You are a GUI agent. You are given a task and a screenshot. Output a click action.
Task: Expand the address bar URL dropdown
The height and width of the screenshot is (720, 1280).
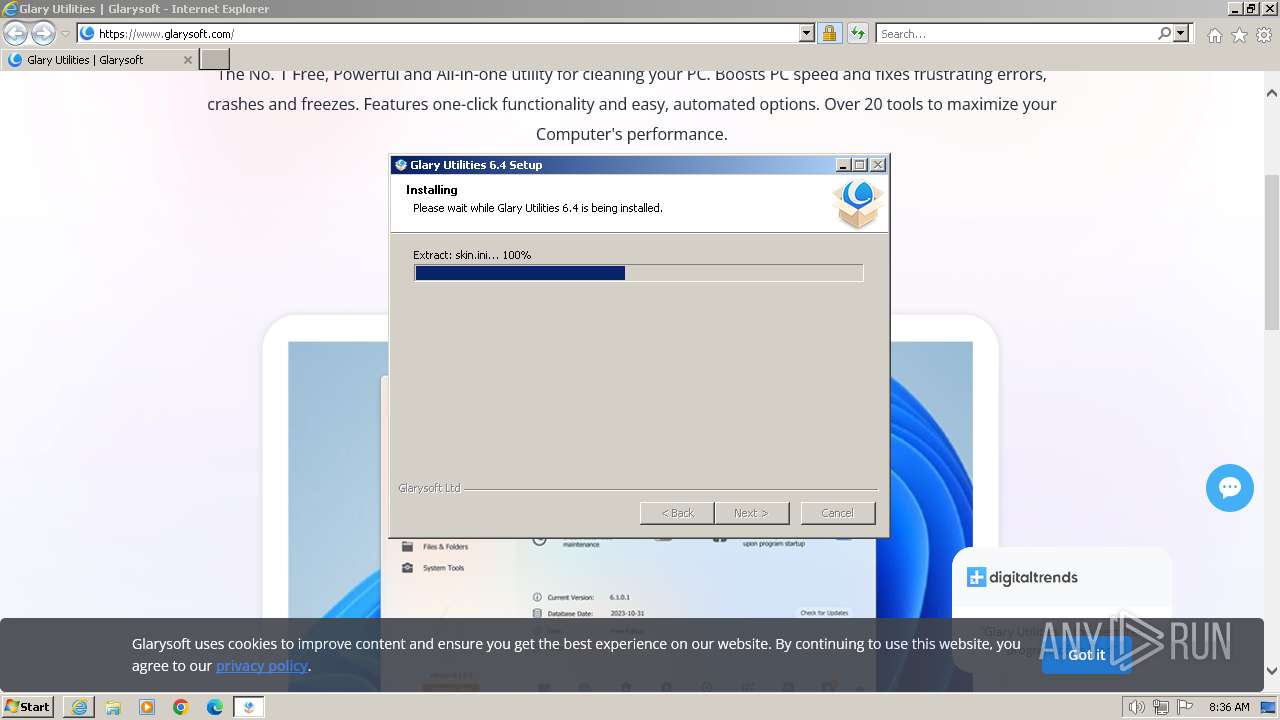coord(807,33)
